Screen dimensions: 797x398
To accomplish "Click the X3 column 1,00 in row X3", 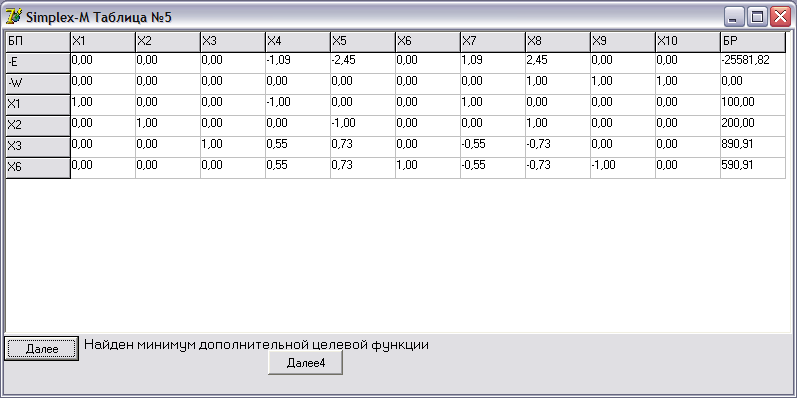I will tap(233, 147).
